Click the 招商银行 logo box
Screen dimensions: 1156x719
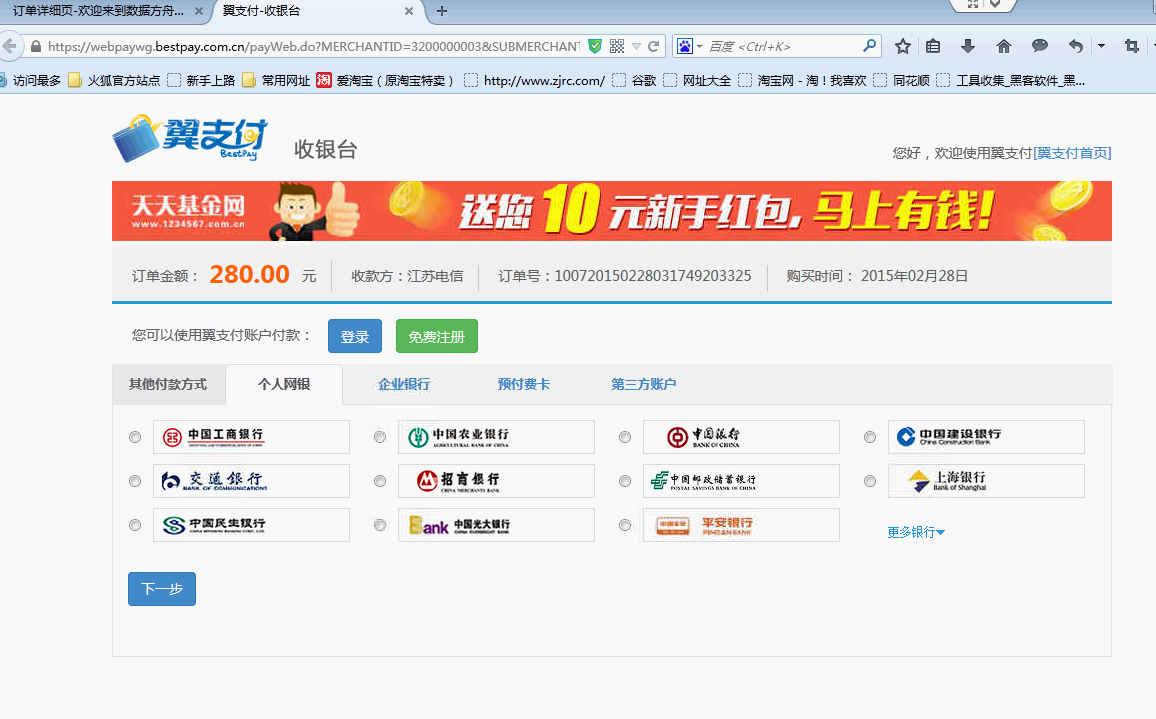point(496,482)
